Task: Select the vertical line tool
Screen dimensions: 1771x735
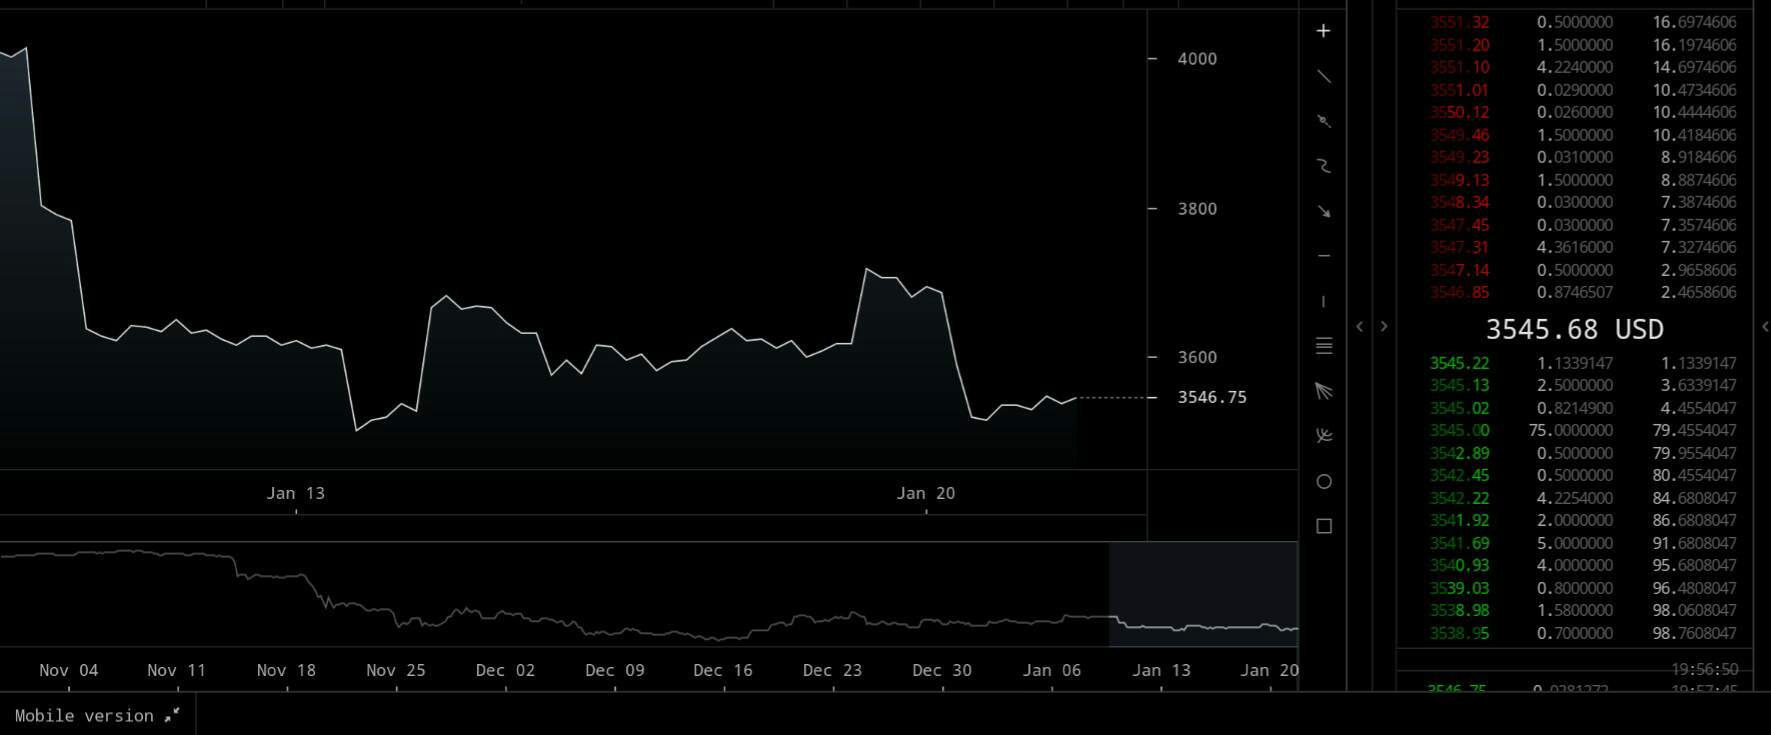Action: pyautogui.click(x=1323, y=301)
